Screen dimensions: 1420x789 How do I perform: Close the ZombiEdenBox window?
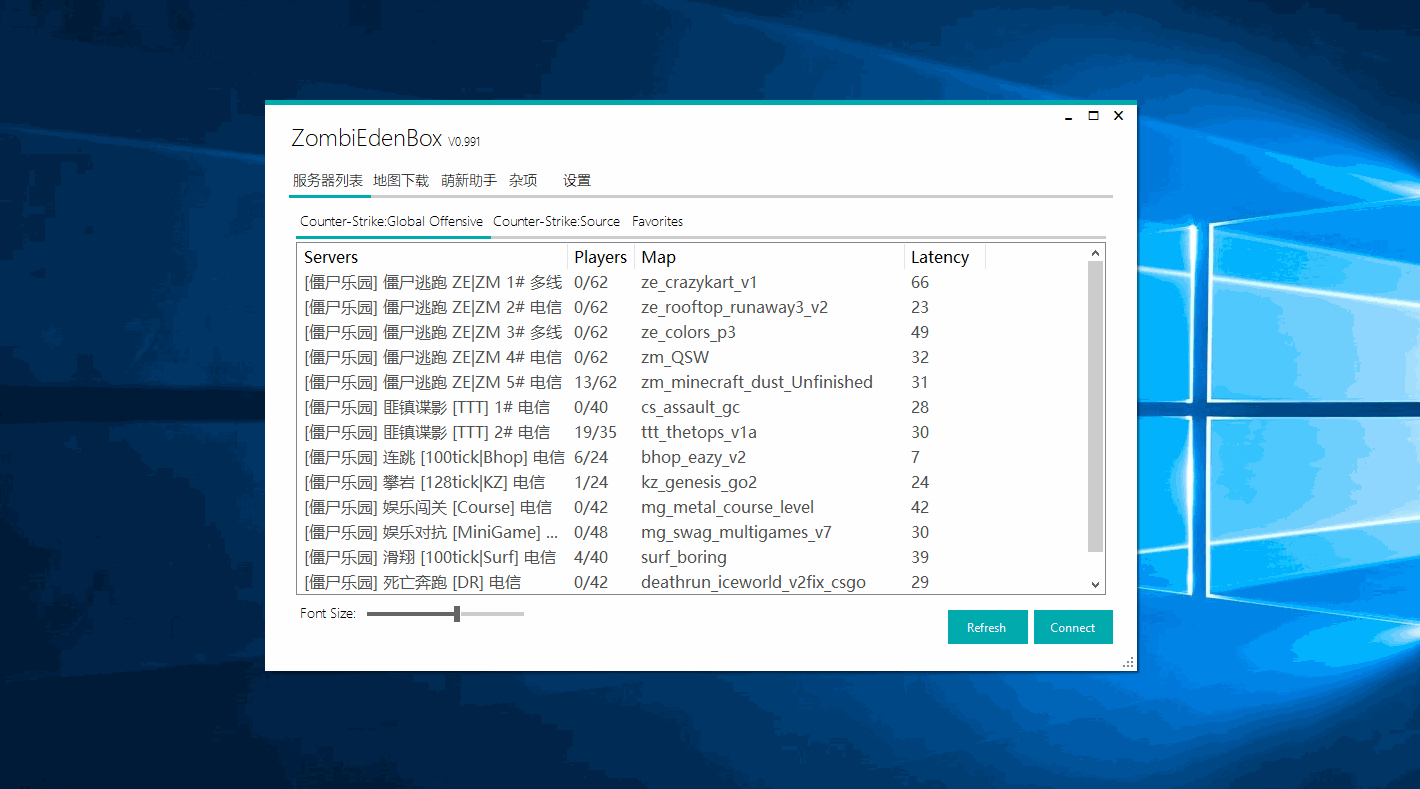coord(1119,116)
